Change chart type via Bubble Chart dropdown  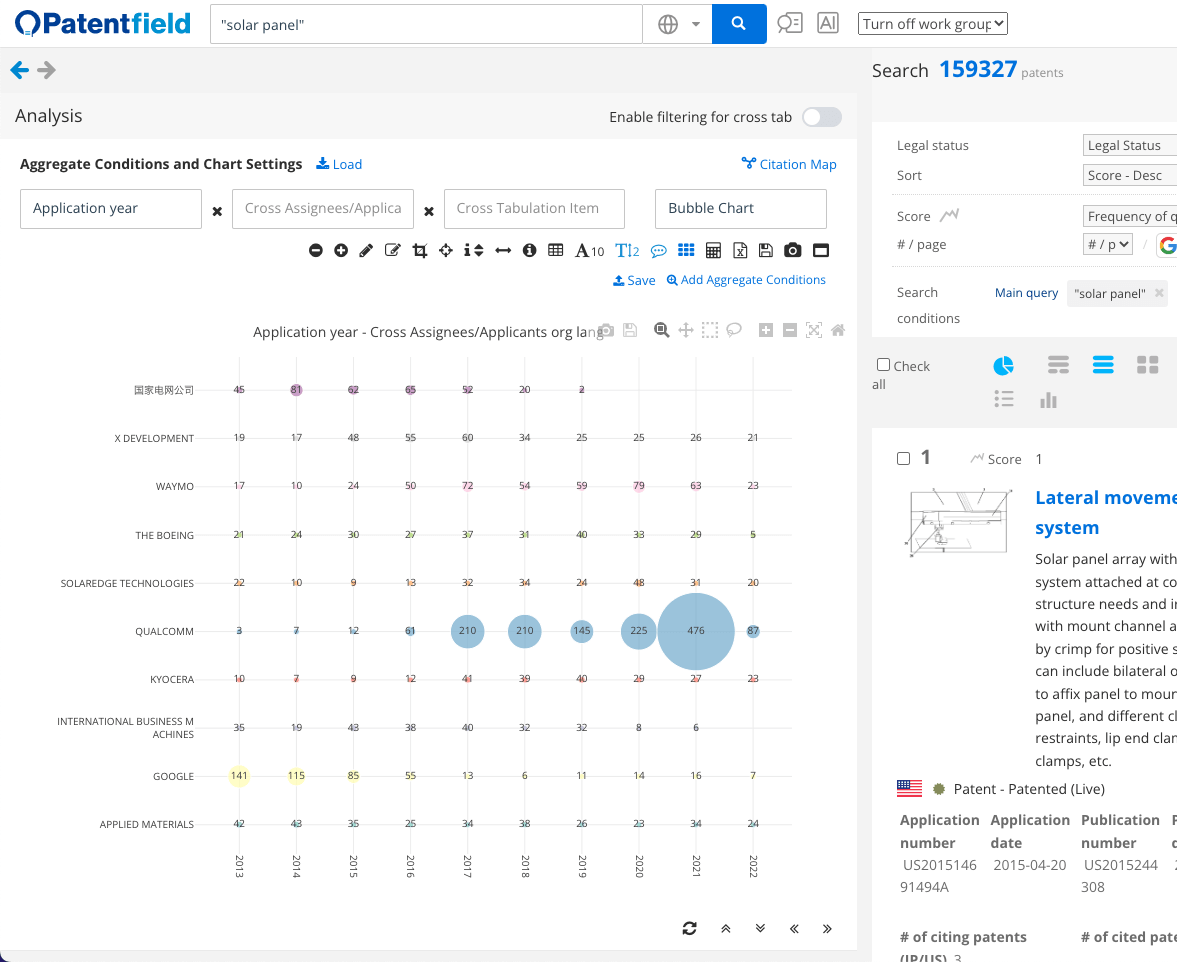[x=740, y=209]
